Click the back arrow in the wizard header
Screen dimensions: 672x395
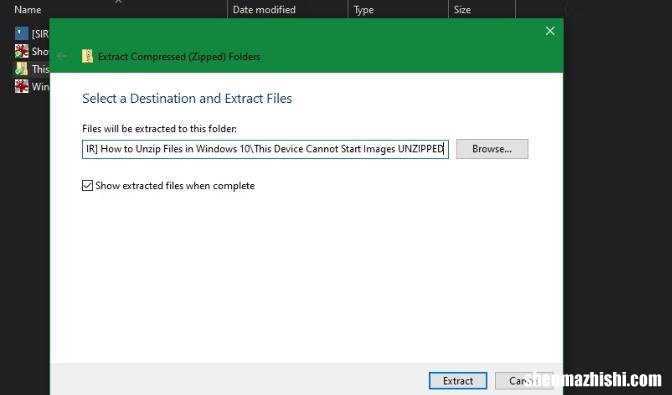pyautogui.click(x=62, y=56)
